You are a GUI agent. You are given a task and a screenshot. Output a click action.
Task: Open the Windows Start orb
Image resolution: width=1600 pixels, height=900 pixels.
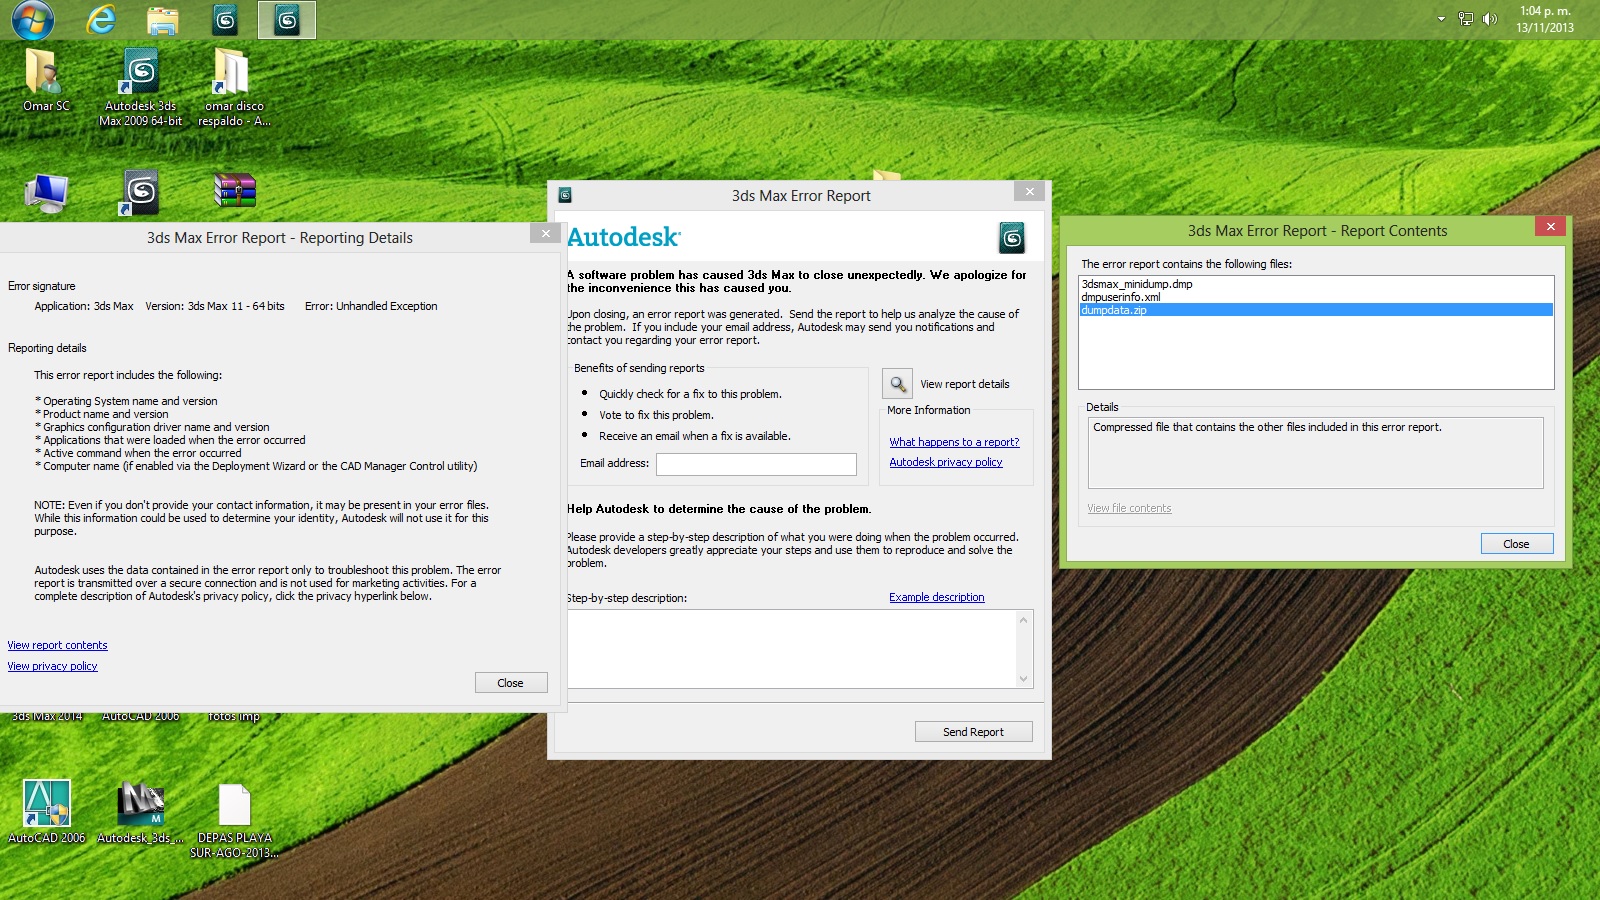[x=32, y=19]
